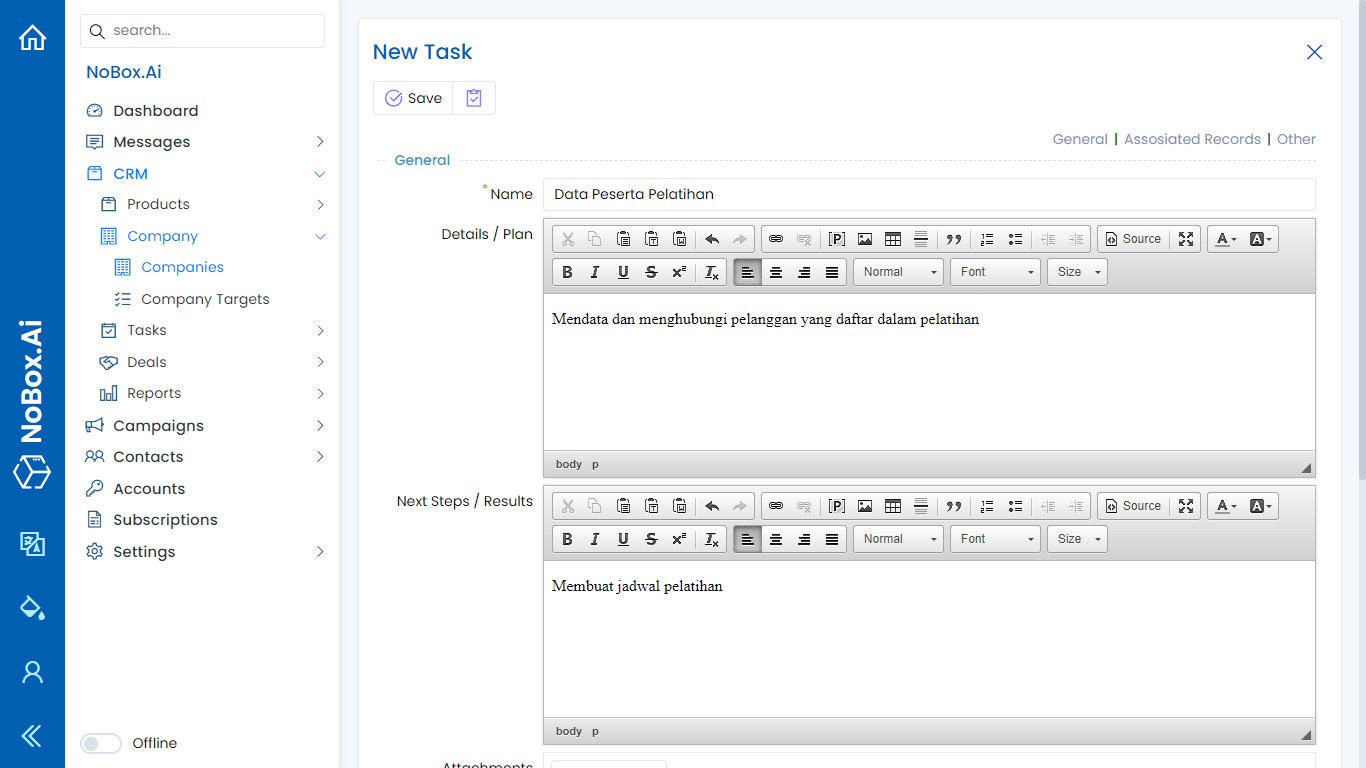
Task: Switch to the Assosiated Records tab
Action: 1192,139
